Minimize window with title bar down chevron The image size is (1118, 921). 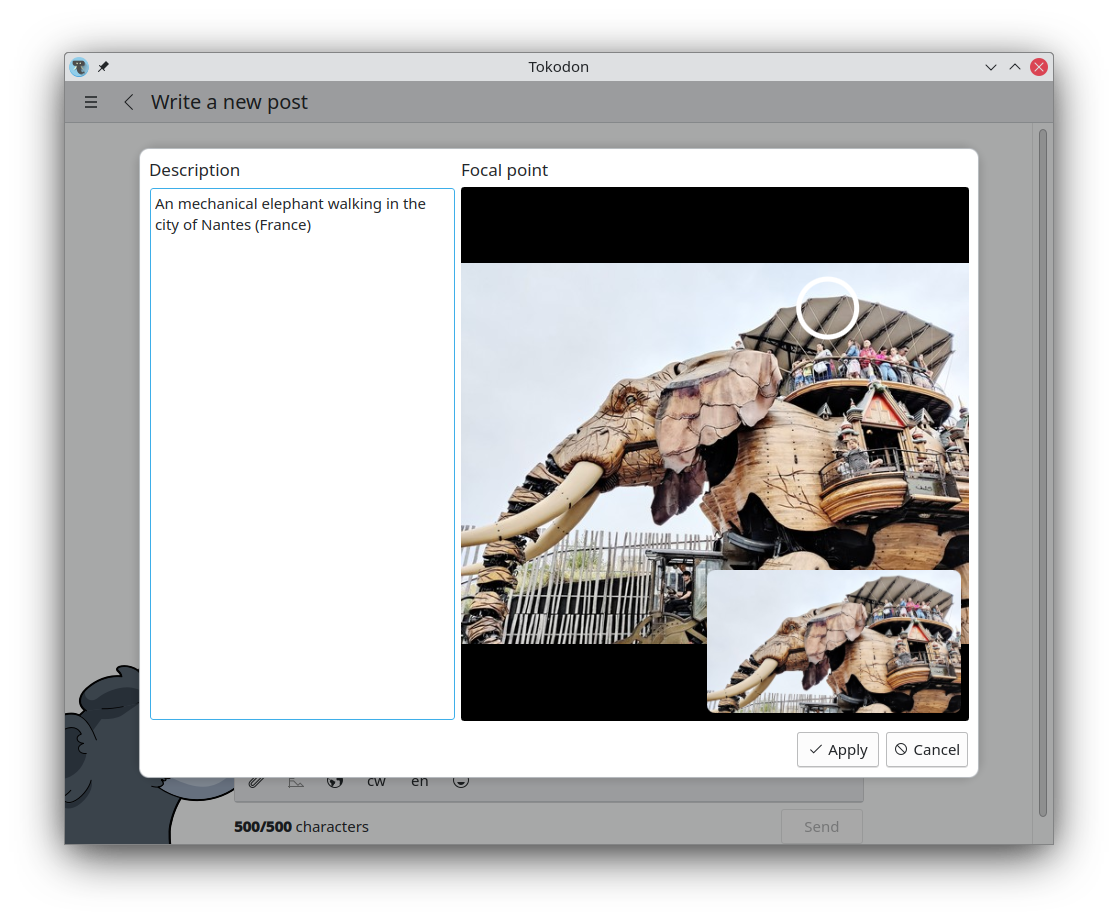pos(990,67)
